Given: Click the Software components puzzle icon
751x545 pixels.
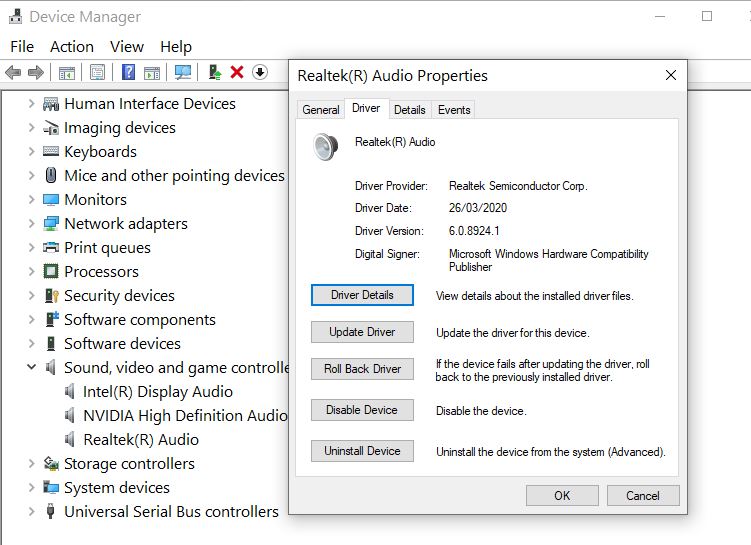Looking at the screenshot, I should coord(52,319).
